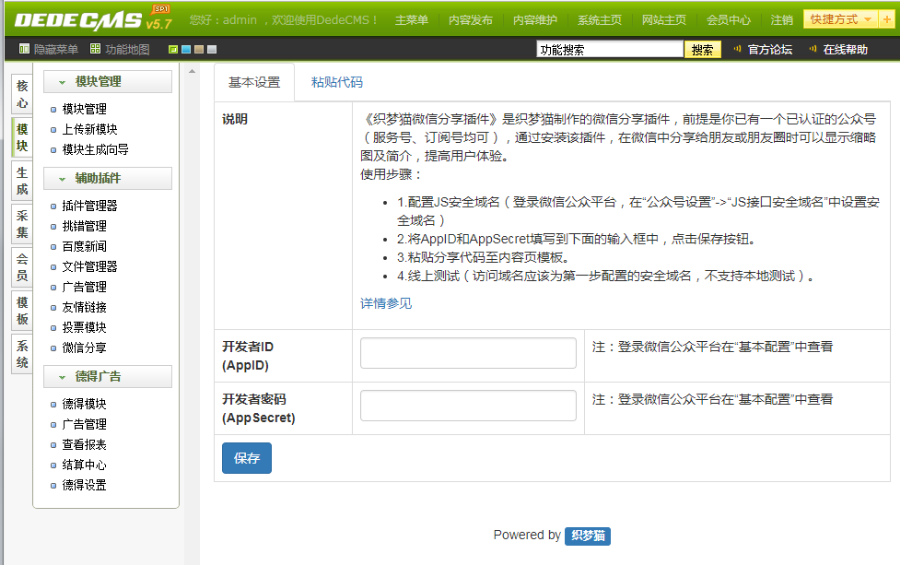Open 插件管理器
Viewport: 900px width, 565px height.
(x=90, y=206)
